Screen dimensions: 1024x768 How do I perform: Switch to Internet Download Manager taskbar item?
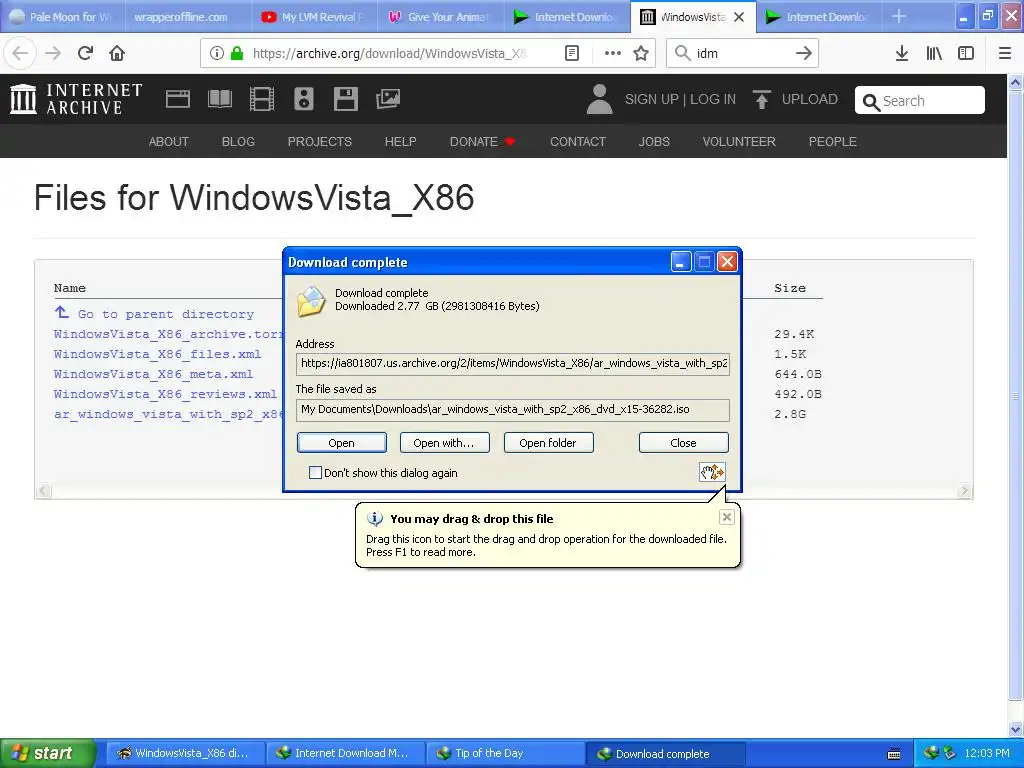(x=345, y=753)
